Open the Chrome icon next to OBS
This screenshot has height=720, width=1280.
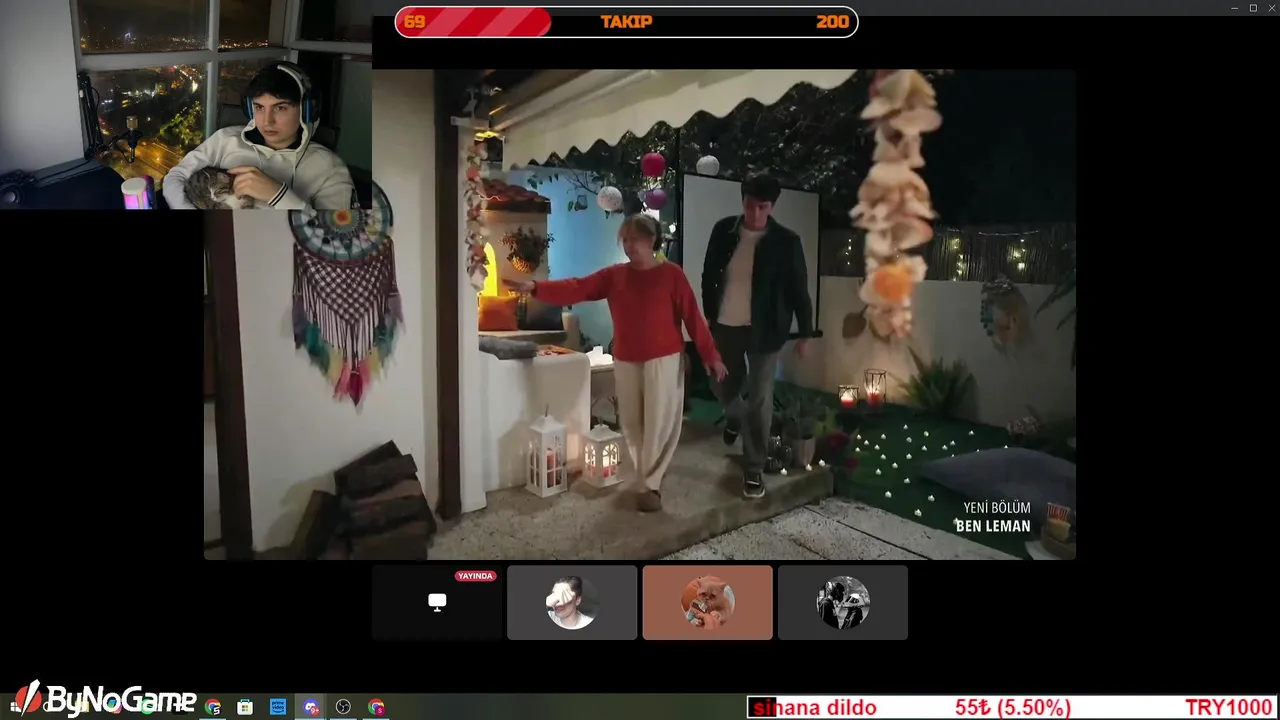point(376,707)
